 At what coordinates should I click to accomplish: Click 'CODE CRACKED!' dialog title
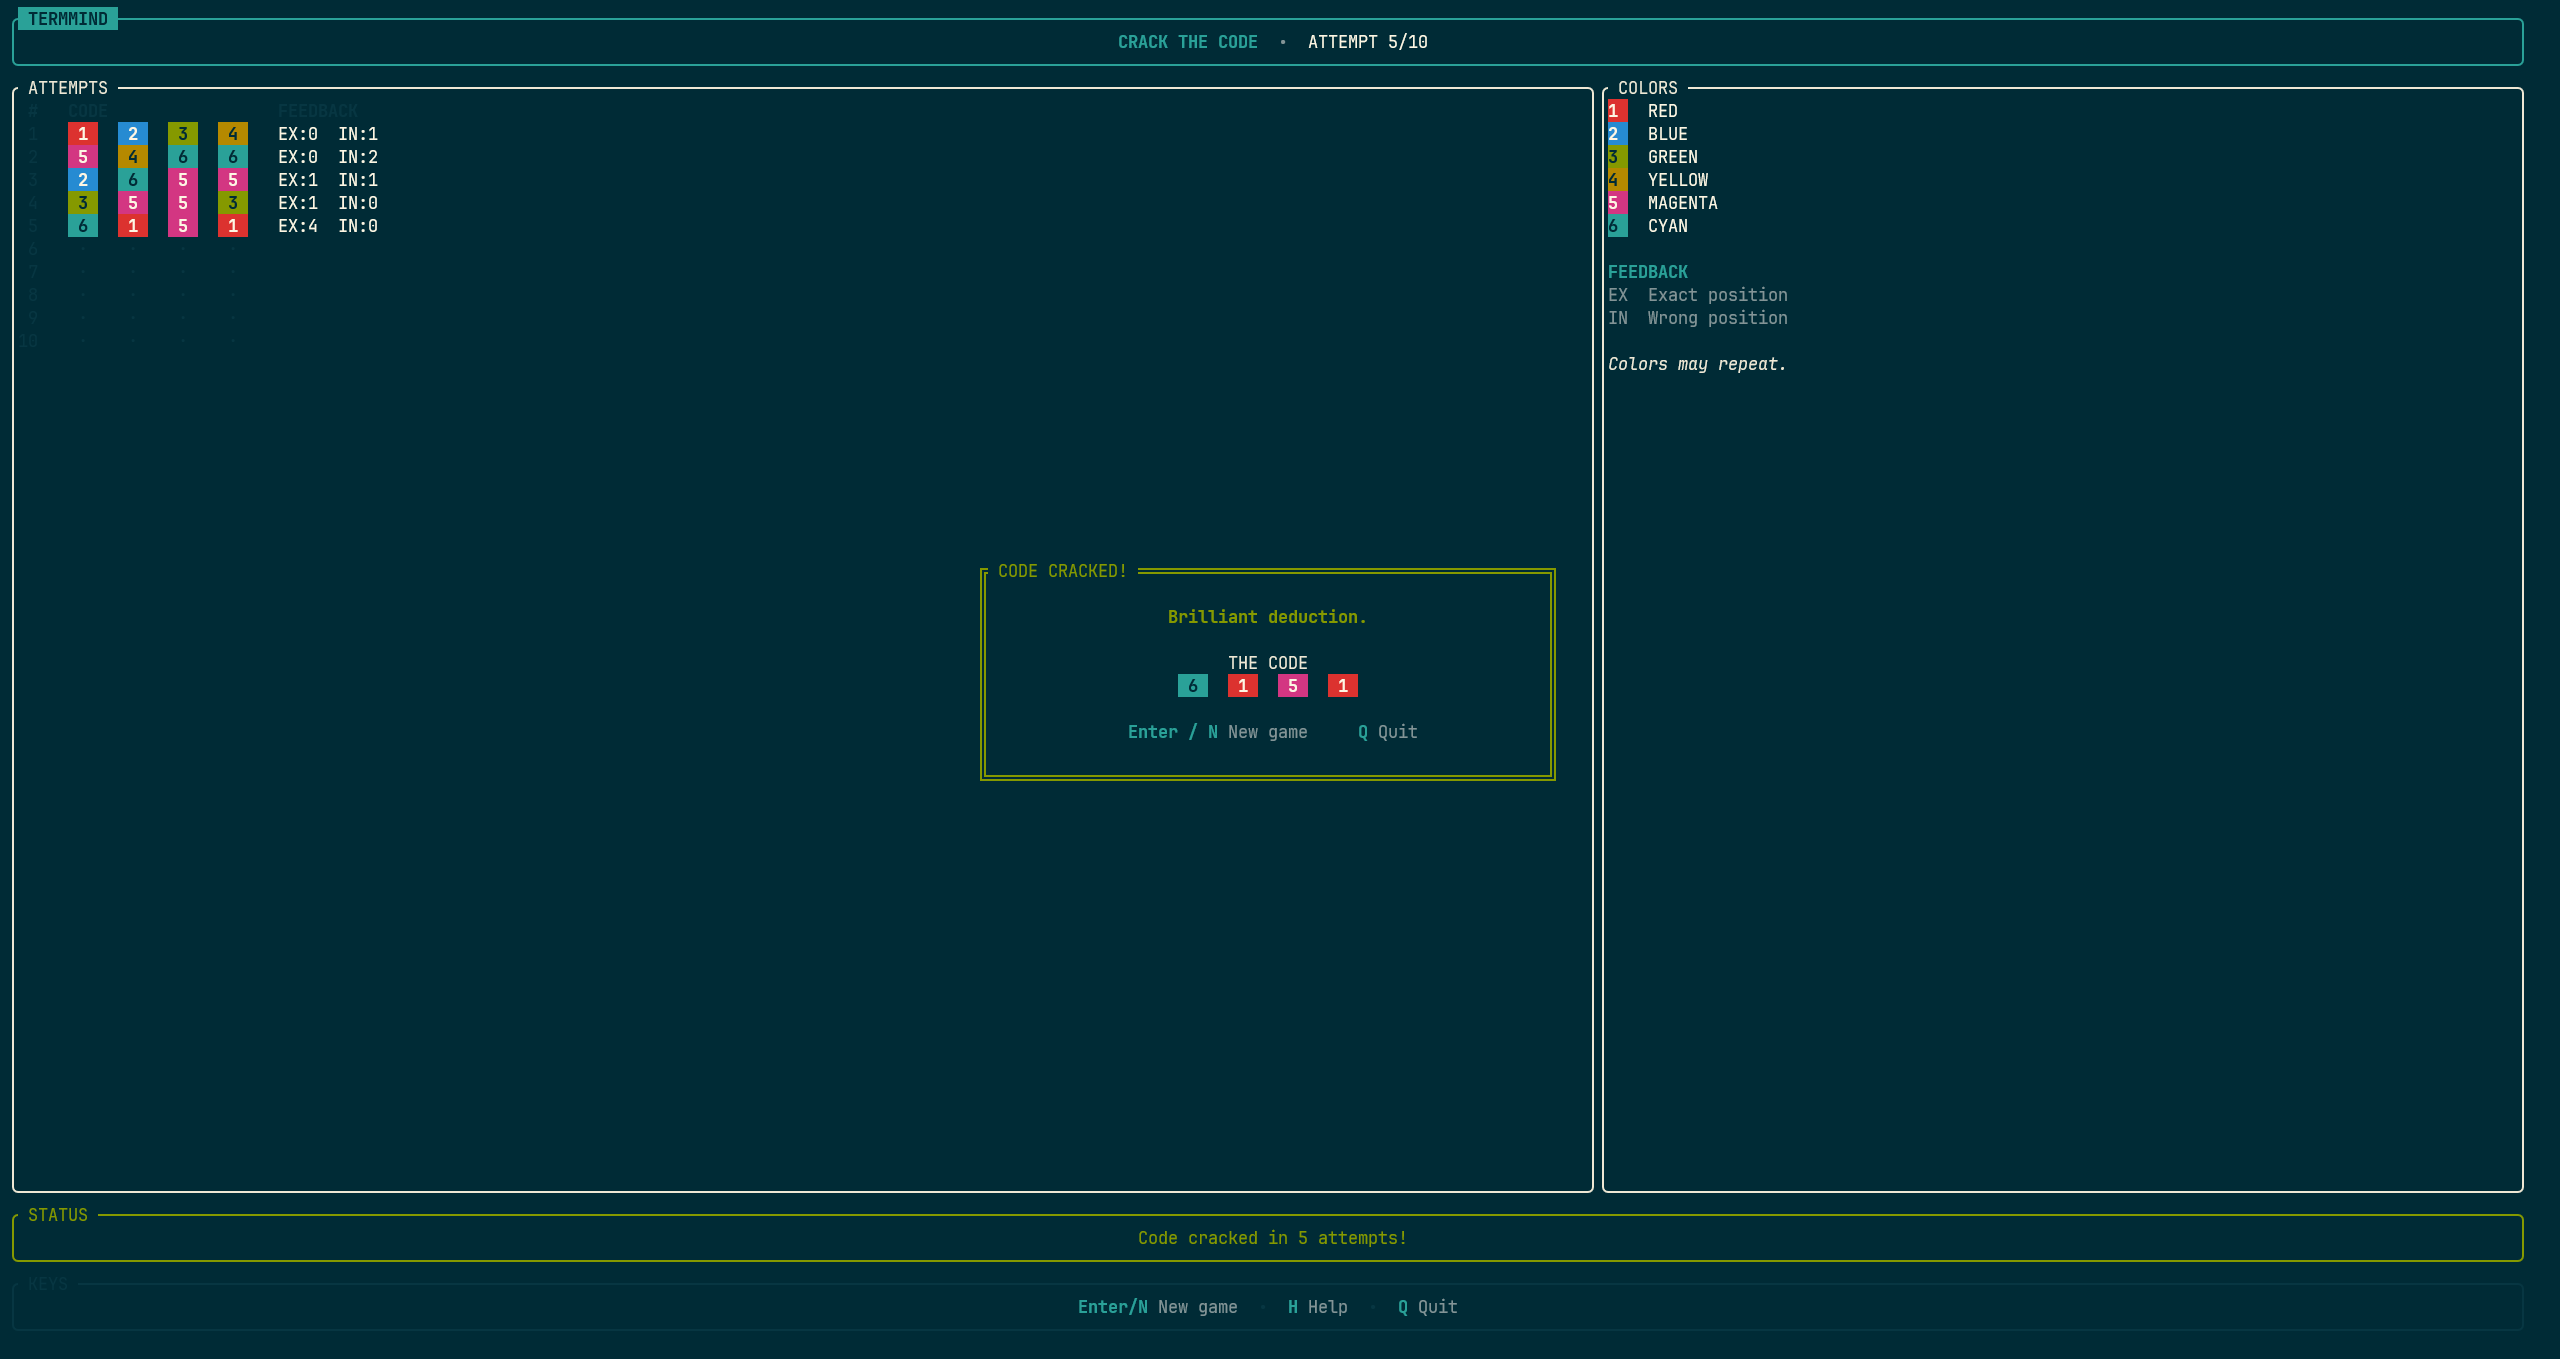point(1062,571)
